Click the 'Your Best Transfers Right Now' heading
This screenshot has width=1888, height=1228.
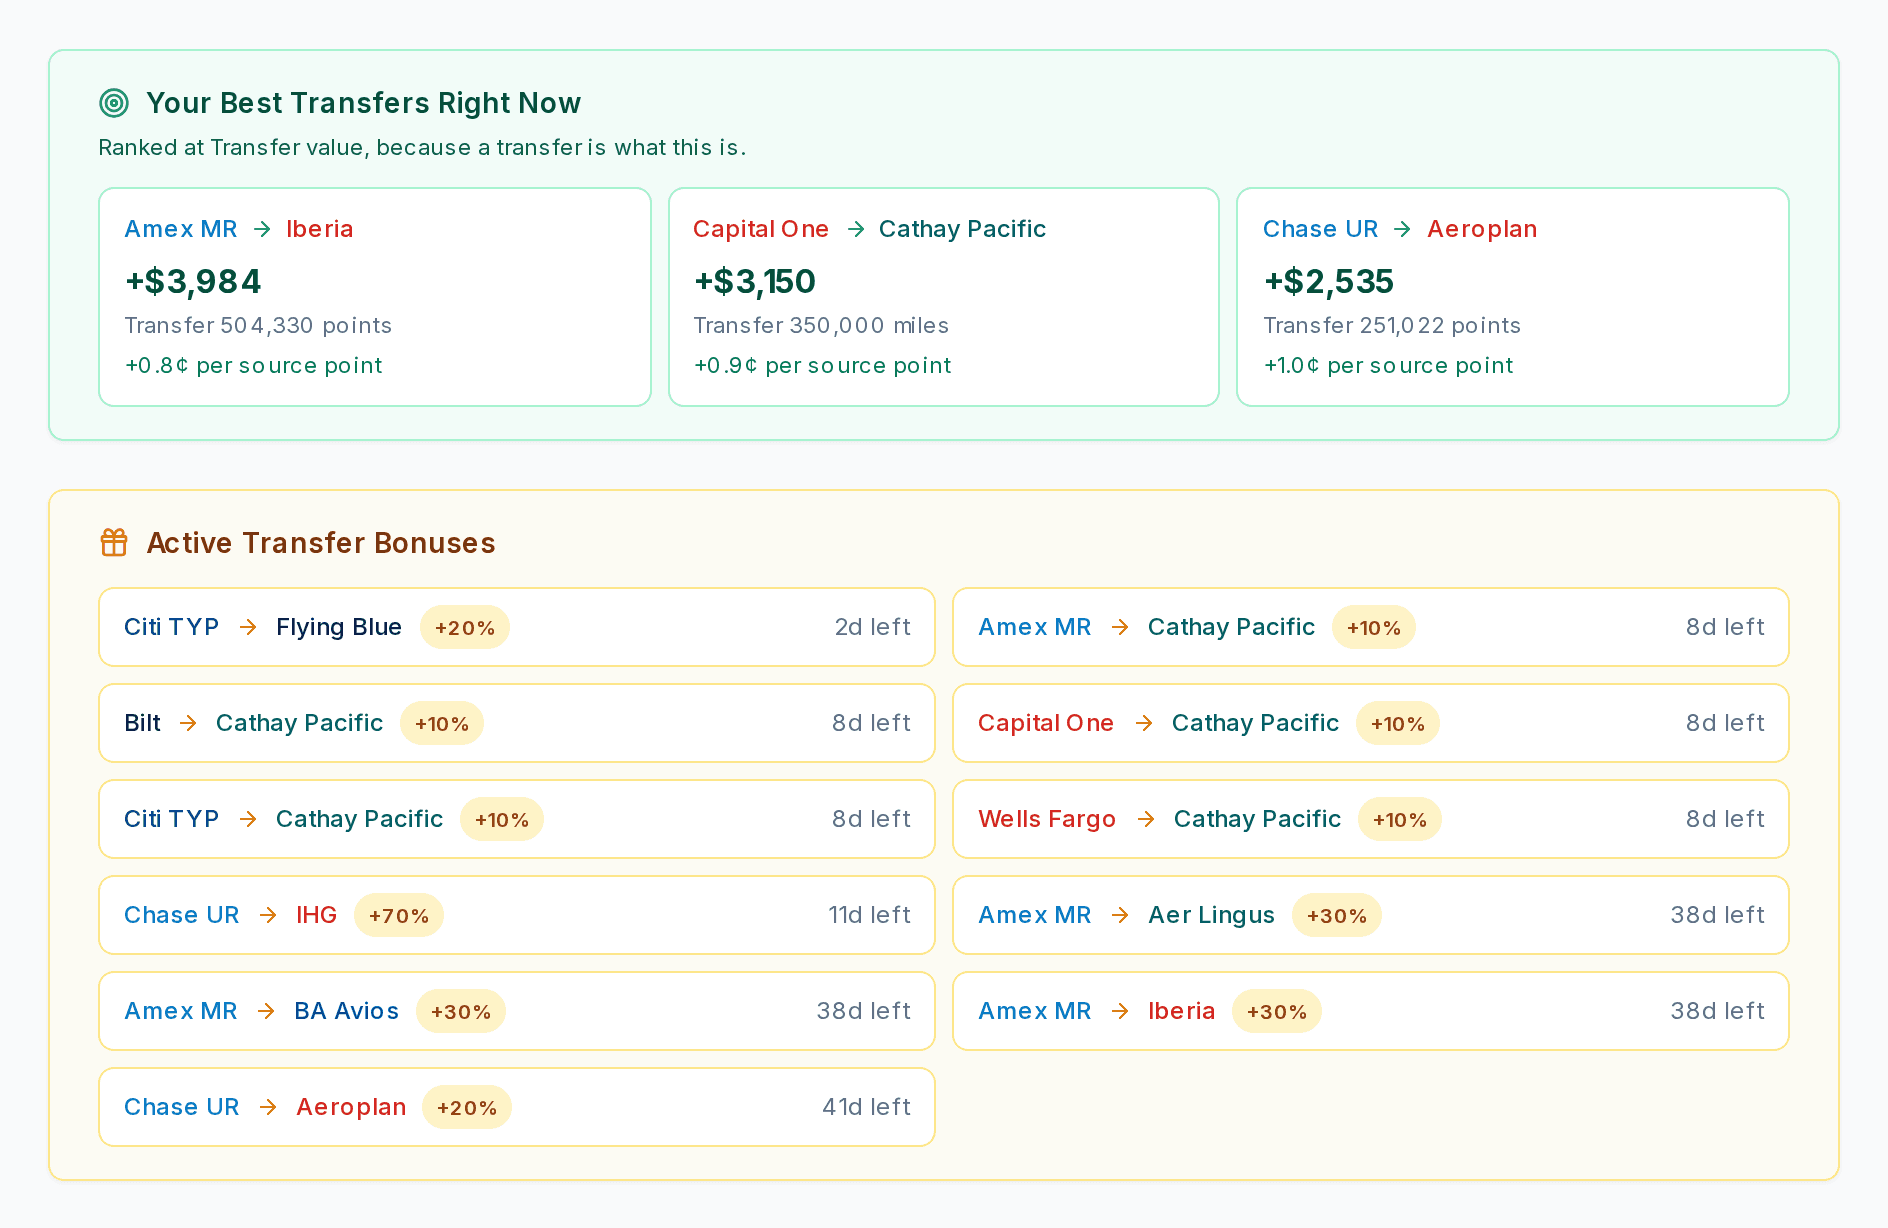(x=364, y=103)
